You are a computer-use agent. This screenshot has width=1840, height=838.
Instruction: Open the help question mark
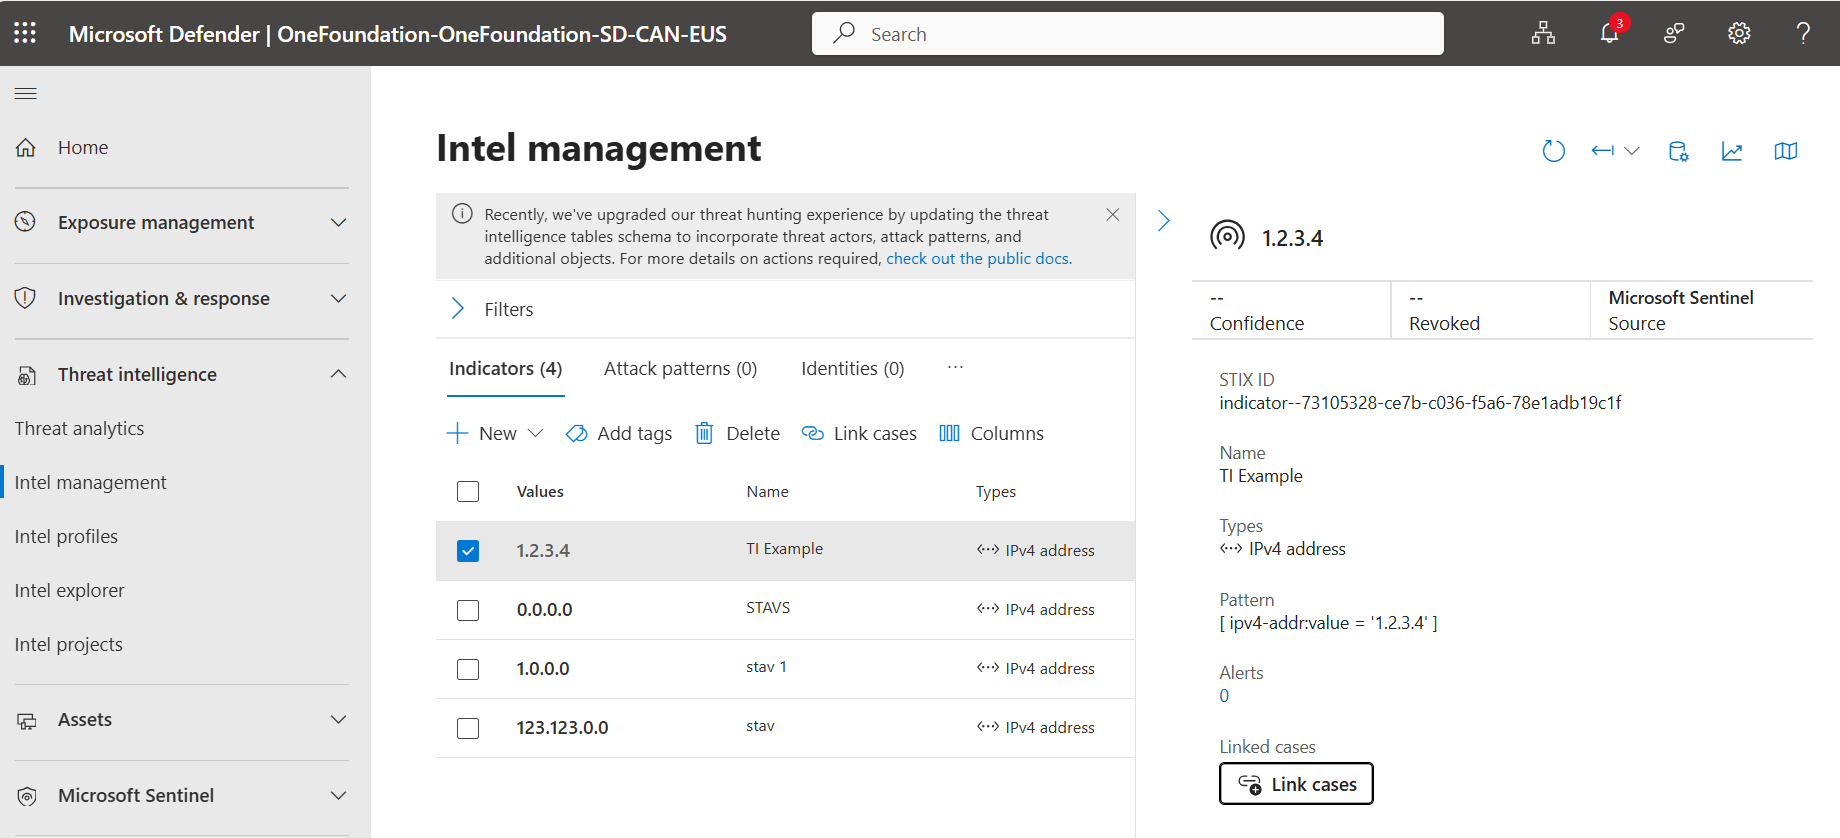1803,33
